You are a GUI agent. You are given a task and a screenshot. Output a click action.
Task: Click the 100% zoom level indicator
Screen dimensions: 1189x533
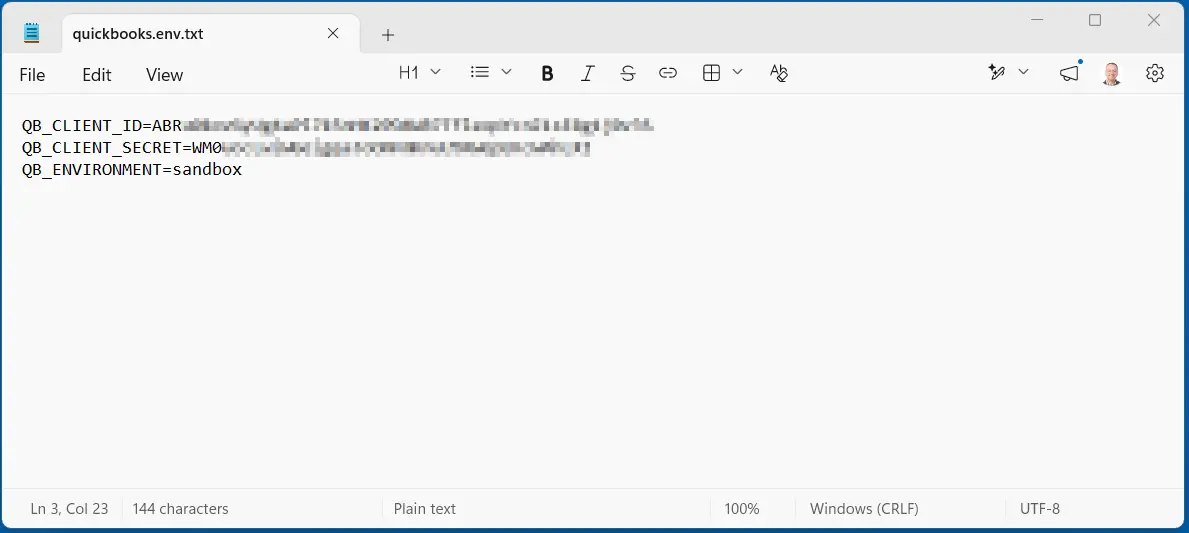pos(742,509)
